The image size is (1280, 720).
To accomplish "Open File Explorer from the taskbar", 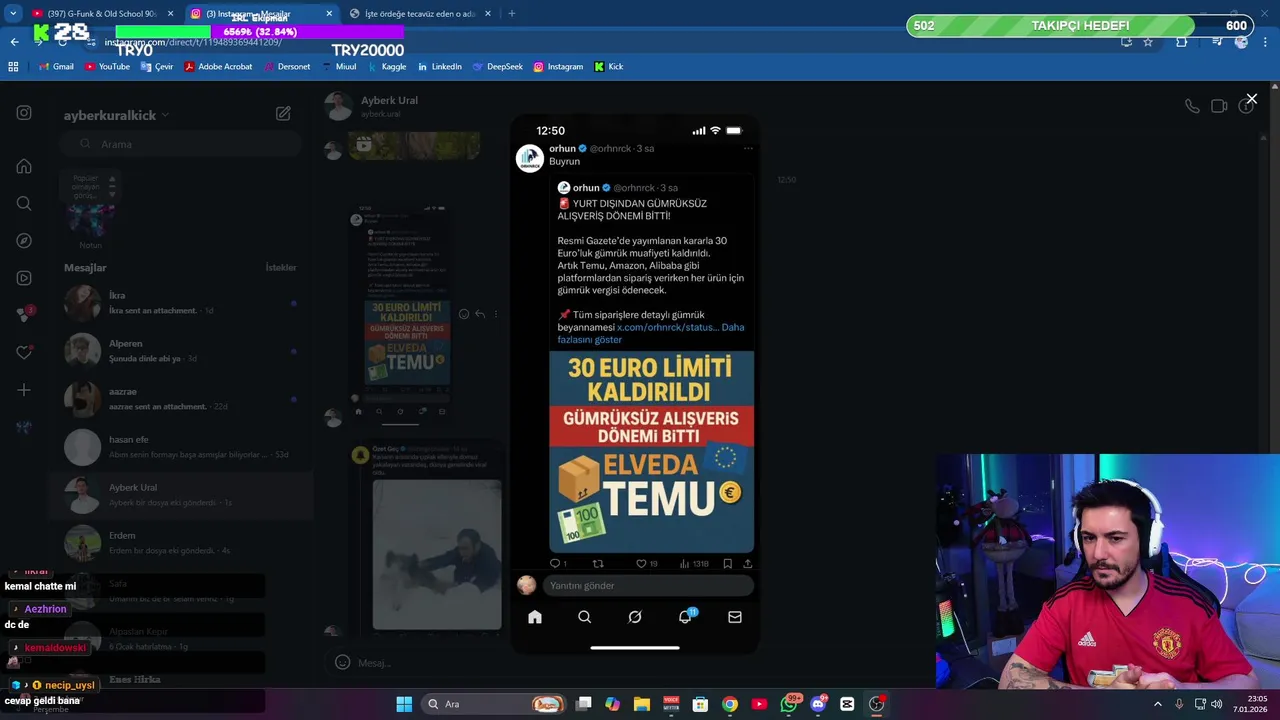I will point(642,704).
